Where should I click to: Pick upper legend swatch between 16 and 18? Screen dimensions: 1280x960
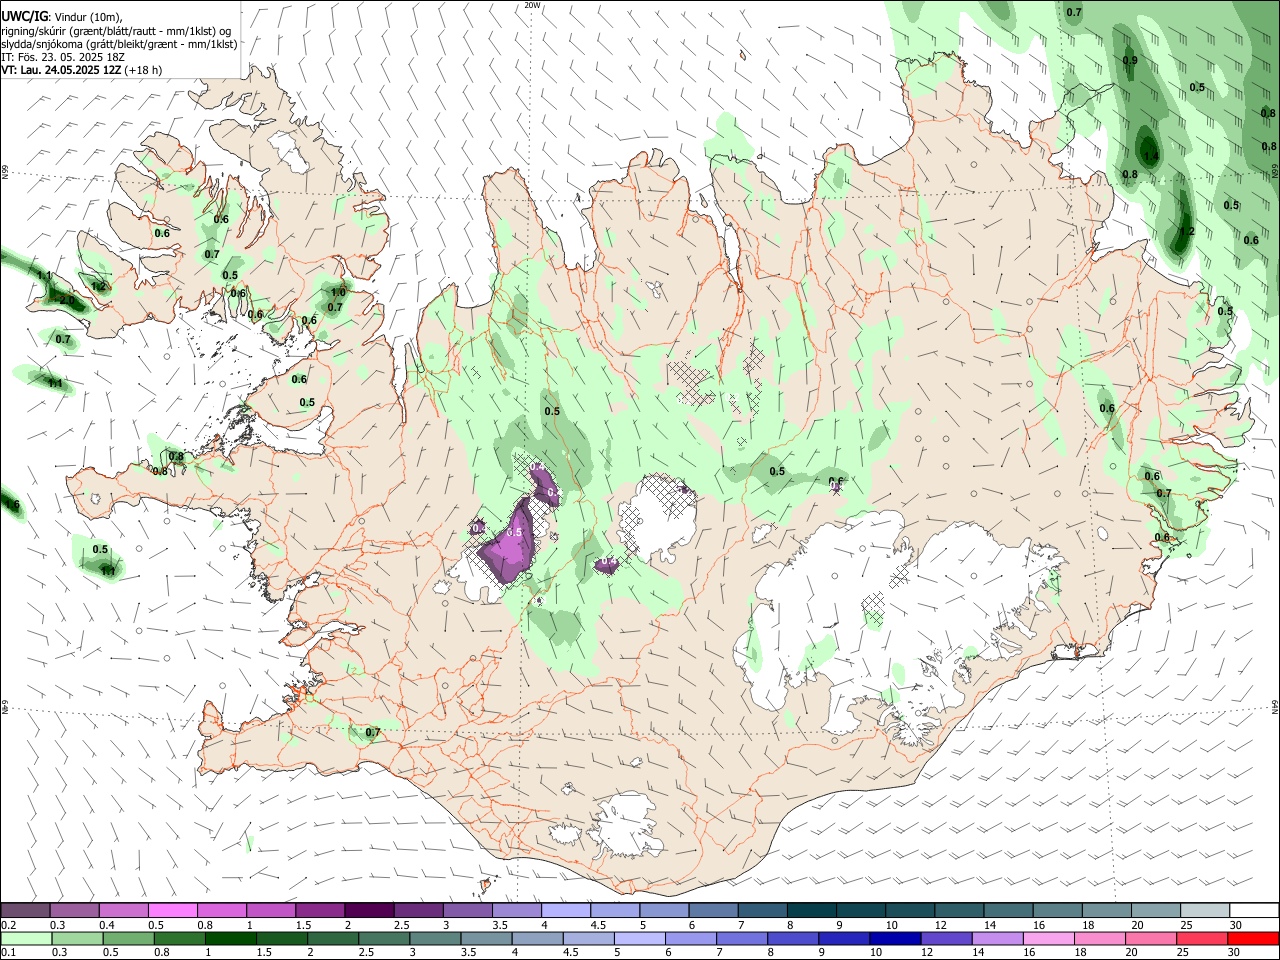(1055, 910)
